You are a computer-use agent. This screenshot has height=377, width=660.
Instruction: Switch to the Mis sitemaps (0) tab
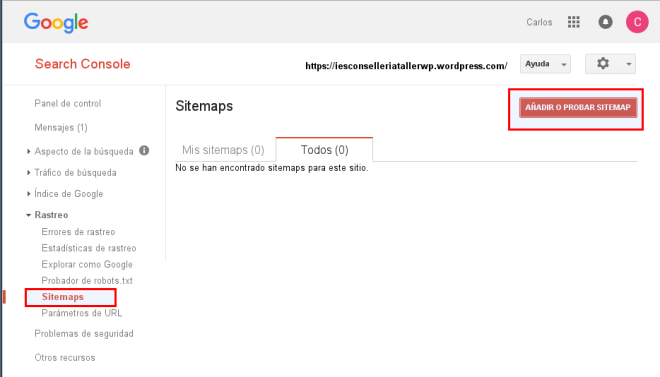223,150
